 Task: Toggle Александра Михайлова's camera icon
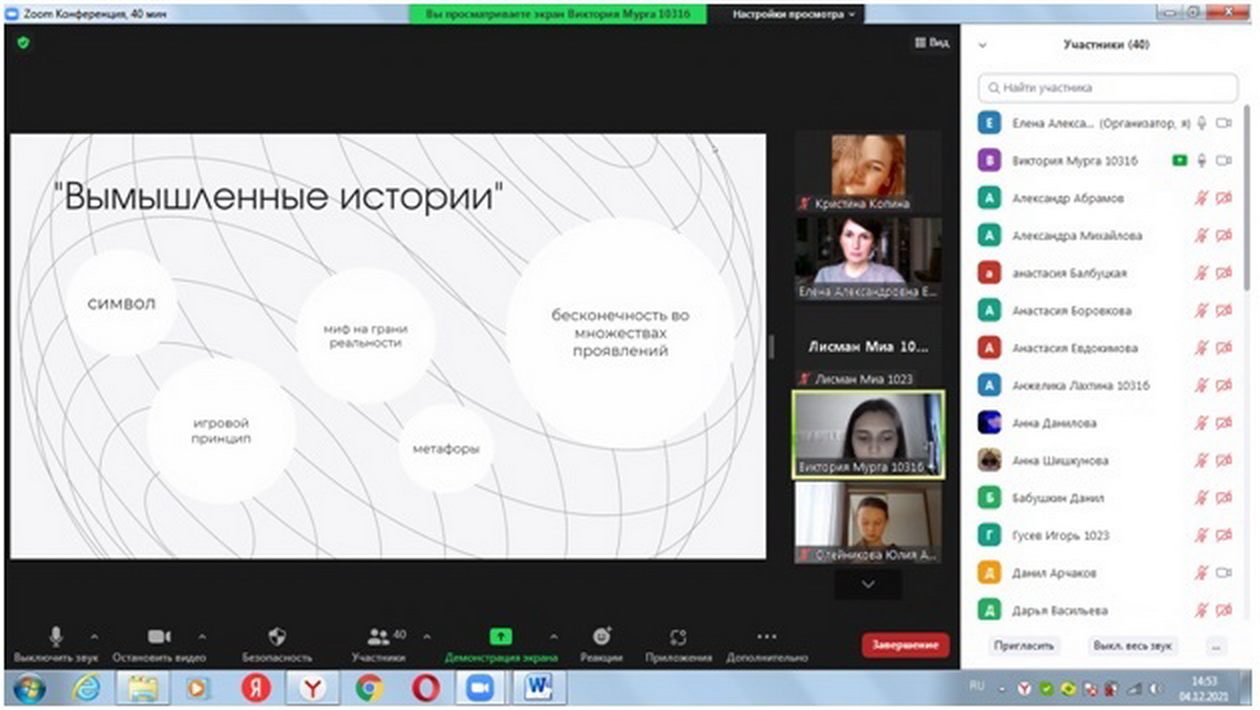pyautogui.click(x=1224, y=236)
